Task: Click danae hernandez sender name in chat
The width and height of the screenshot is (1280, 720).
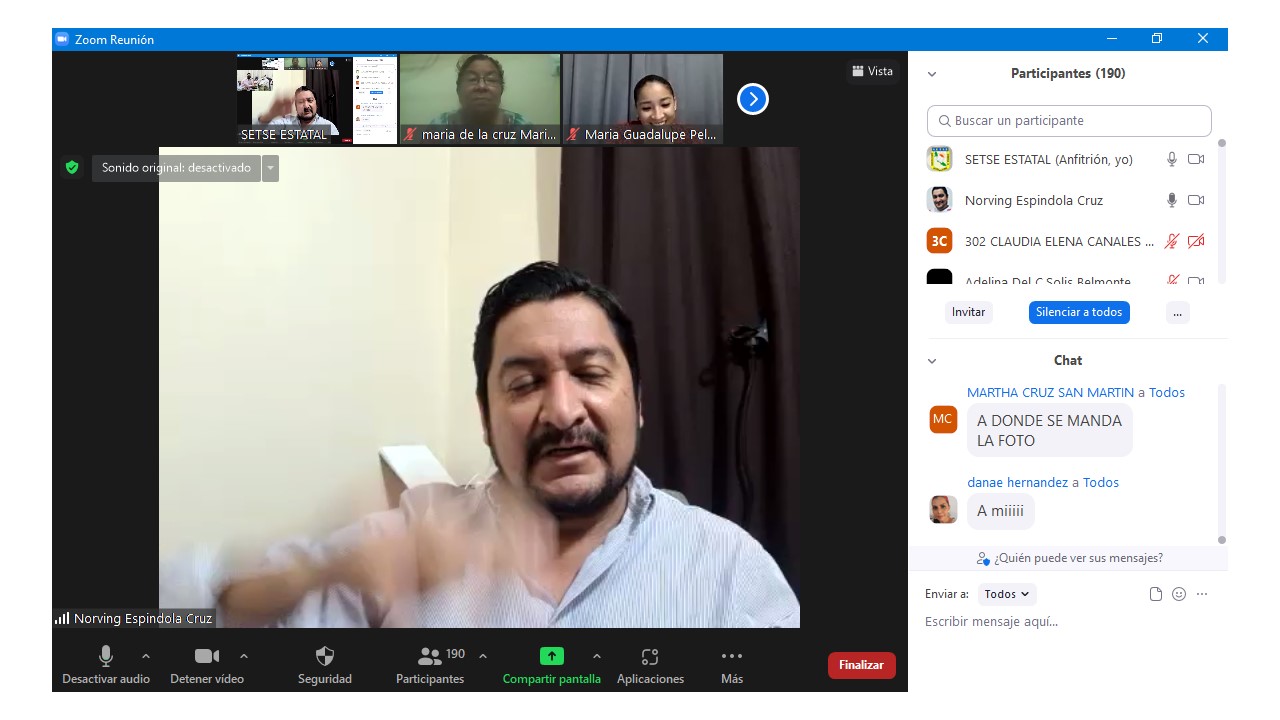Action: point(1017,482)
